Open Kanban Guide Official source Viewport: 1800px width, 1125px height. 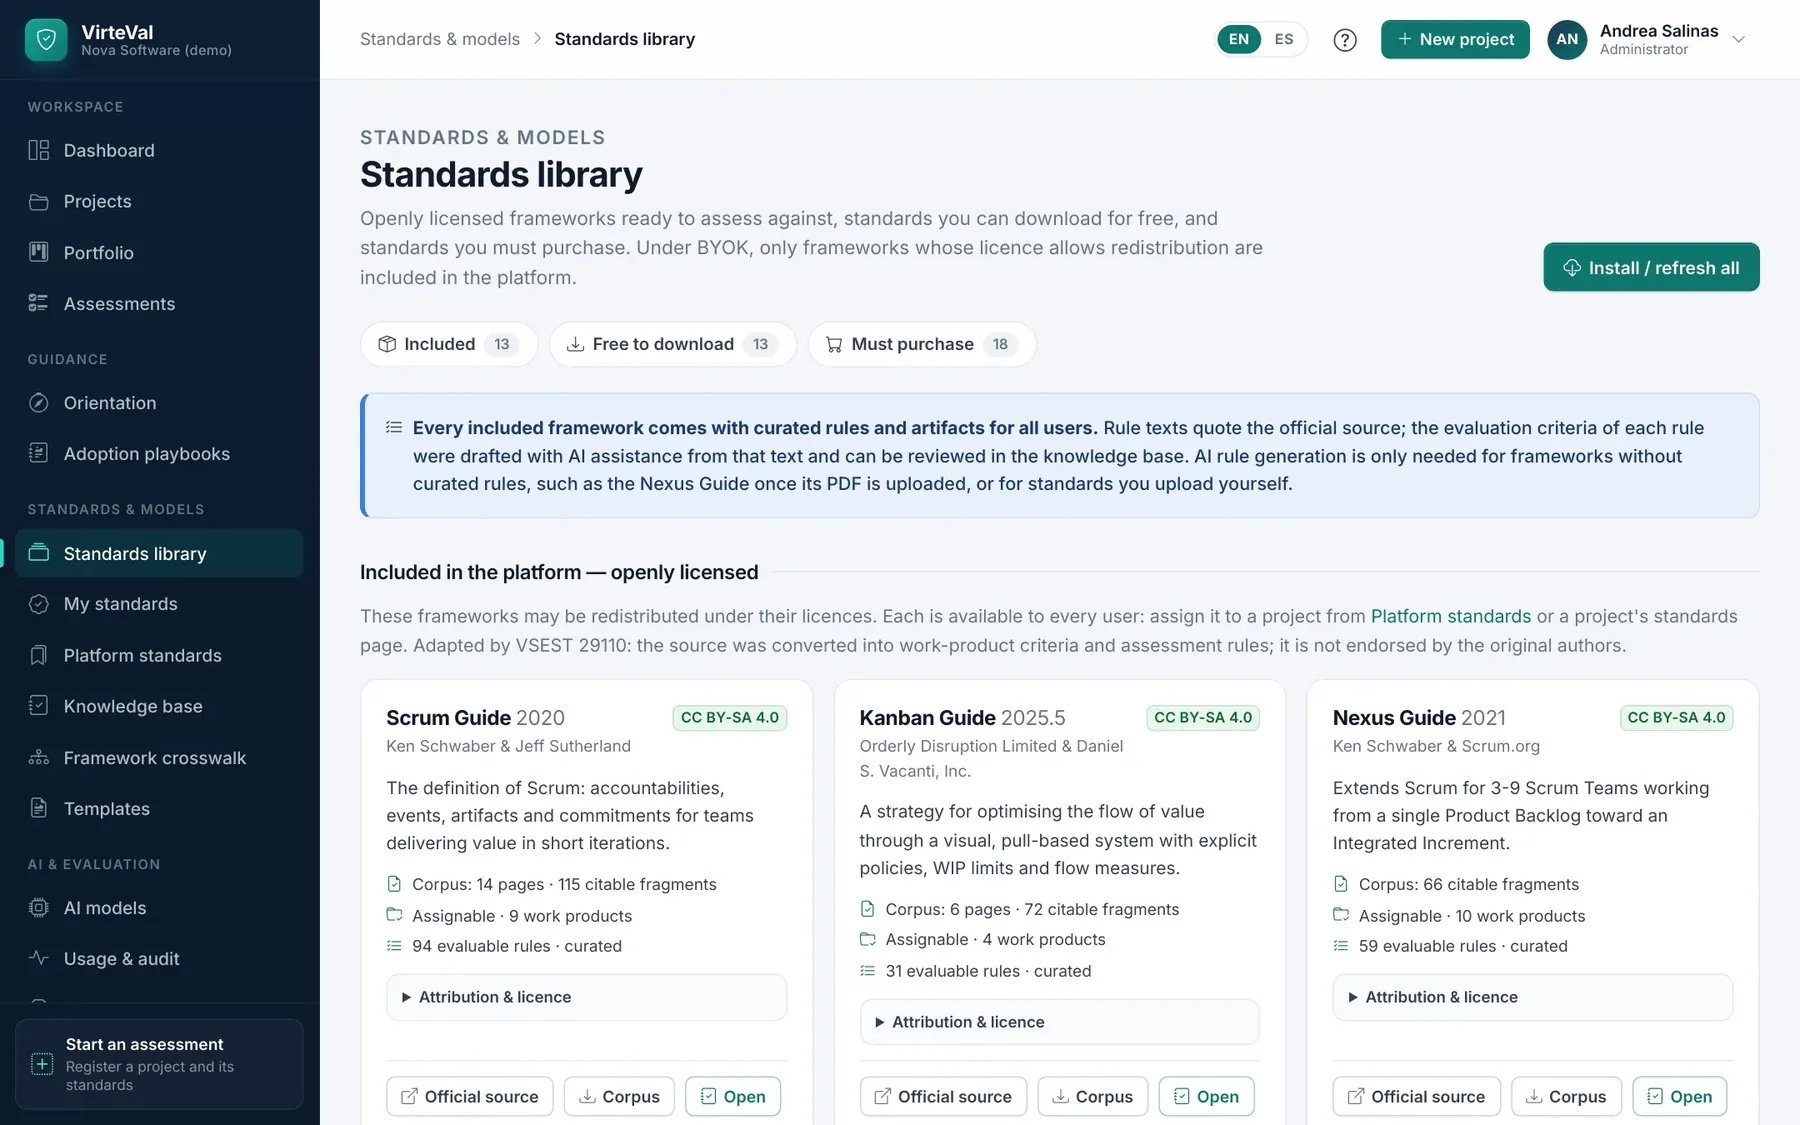pyautogui.click(x=943, y=1096)
